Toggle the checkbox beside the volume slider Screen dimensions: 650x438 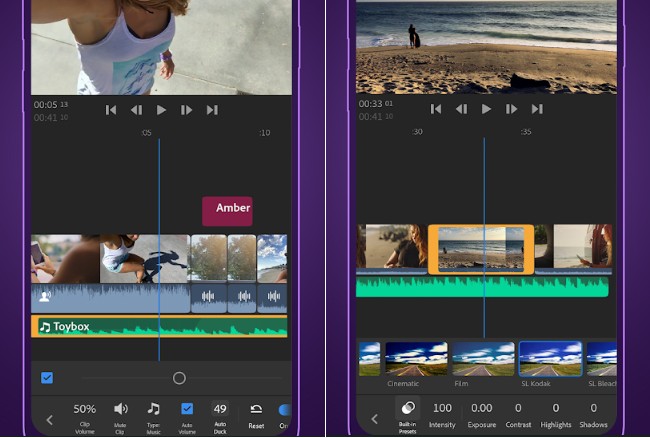(x=47, y=378)
